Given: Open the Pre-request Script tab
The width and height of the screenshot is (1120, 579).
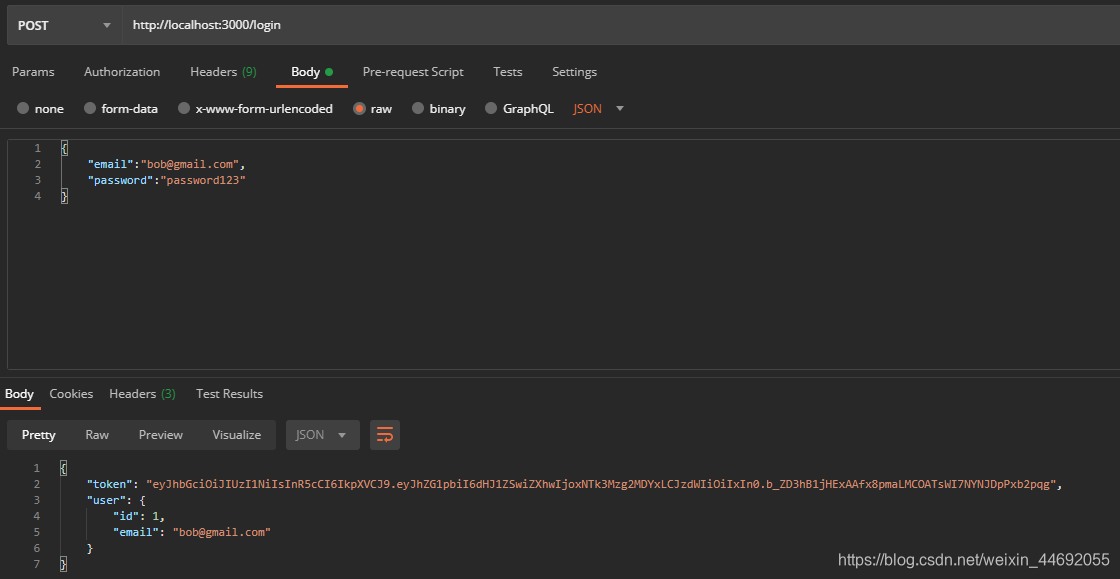Looking at the screenshot, I should (413, 71).
